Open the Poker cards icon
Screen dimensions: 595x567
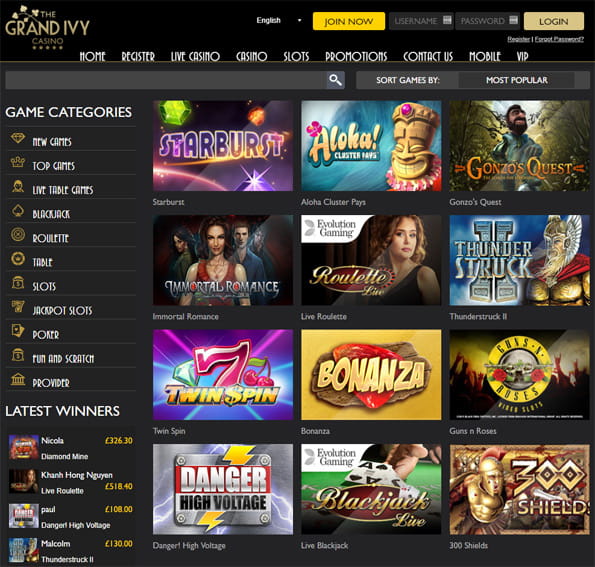pos(18,331)
